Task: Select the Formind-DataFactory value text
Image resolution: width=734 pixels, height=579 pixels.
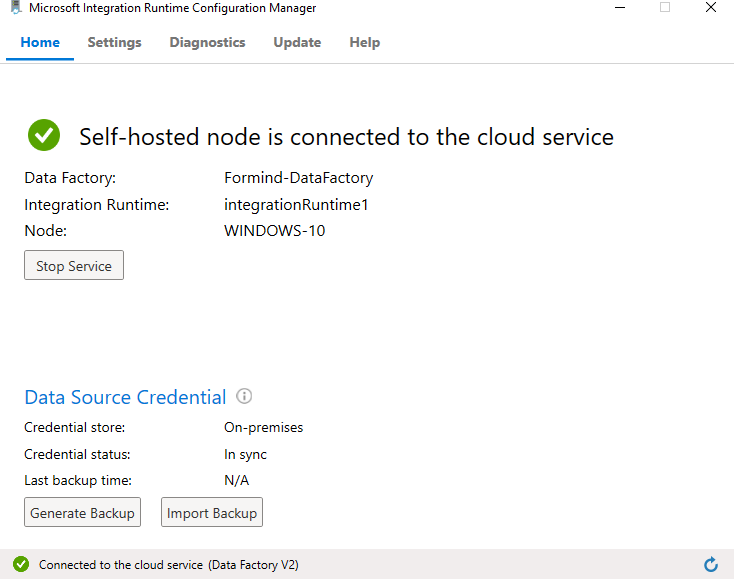Action: point(299,178)
